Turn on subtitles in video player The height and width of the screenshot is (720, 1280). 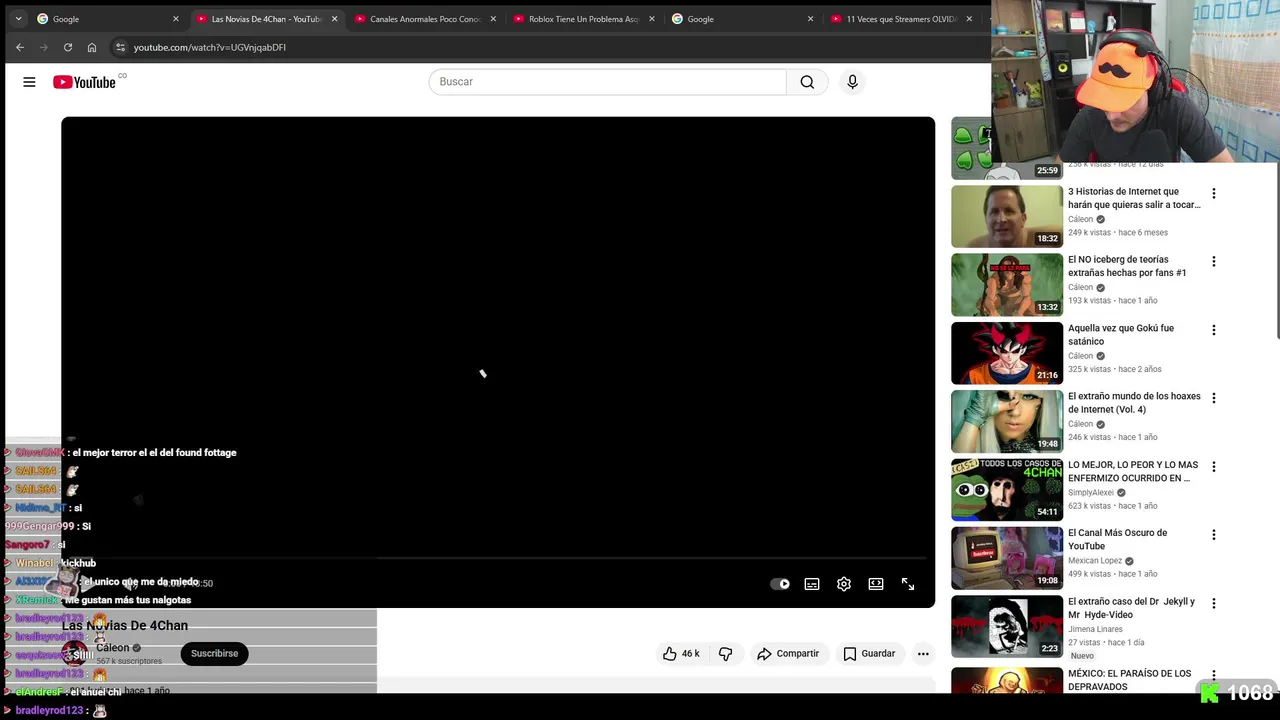pyautogui.click(x=812, y=584)
